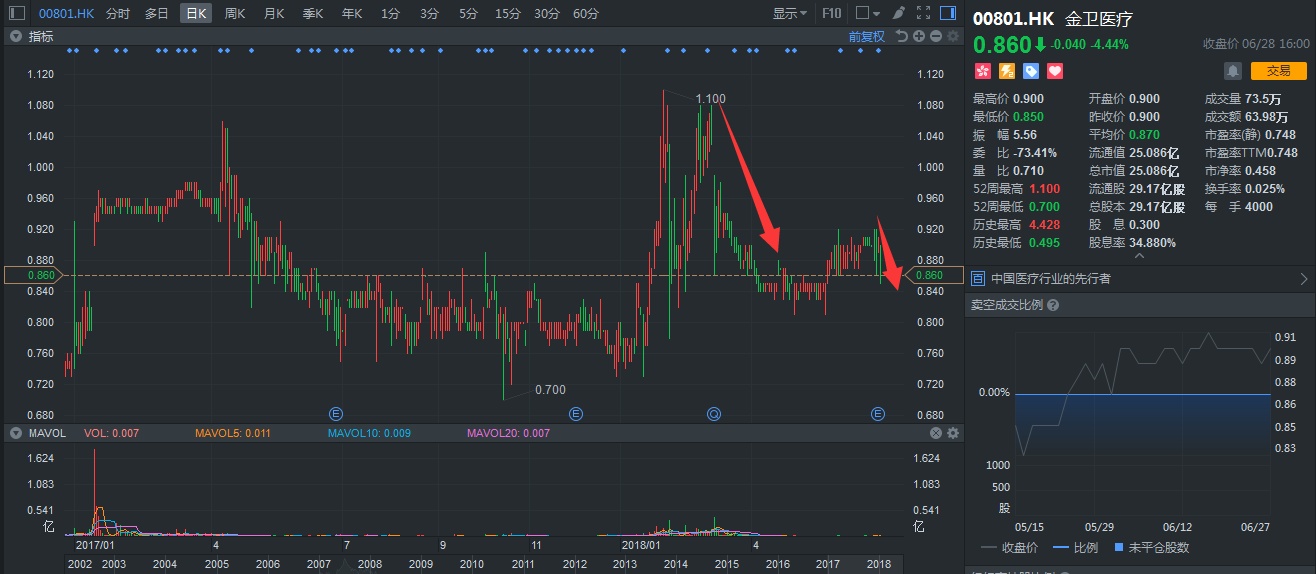Close the MAVOL indicator panel
This screenshot has height=574, width=1316.
coord(936,433)
